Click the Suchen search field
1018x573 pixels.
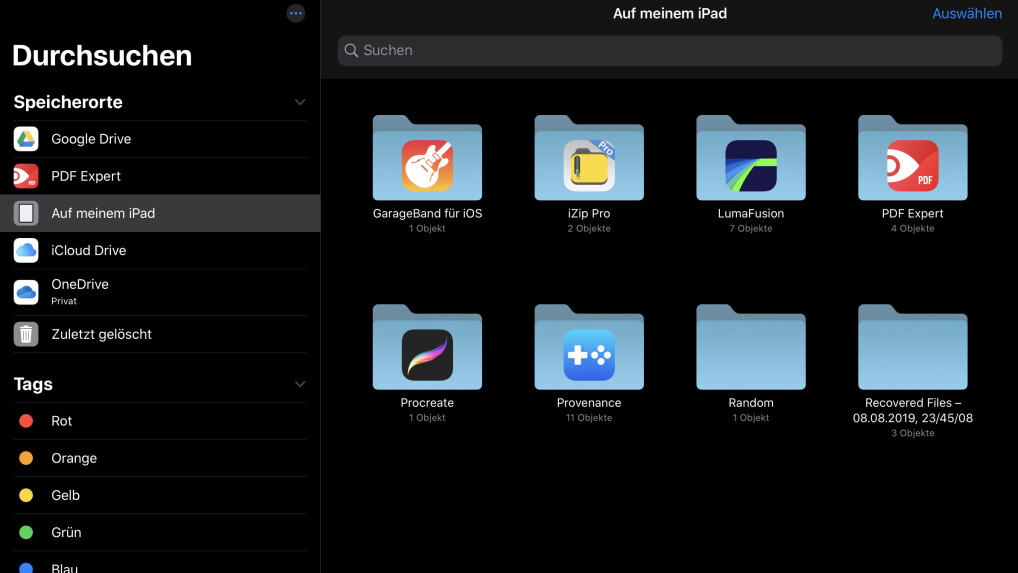670,50
